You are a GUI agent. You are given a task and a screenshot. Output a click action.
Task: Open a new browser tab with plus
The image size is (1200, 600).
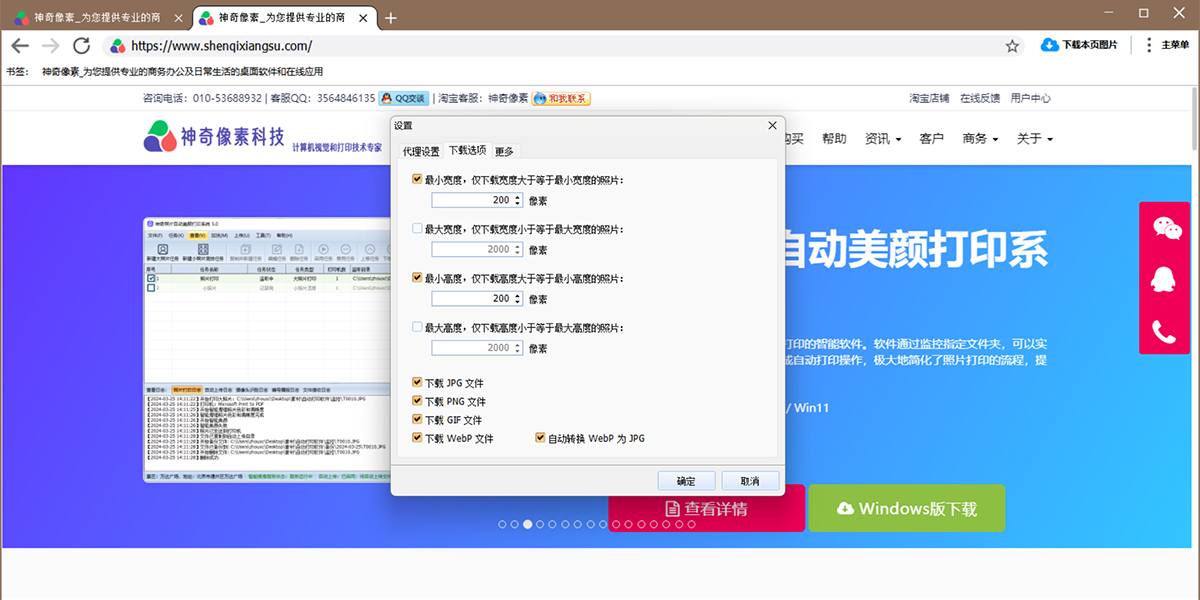391,18
